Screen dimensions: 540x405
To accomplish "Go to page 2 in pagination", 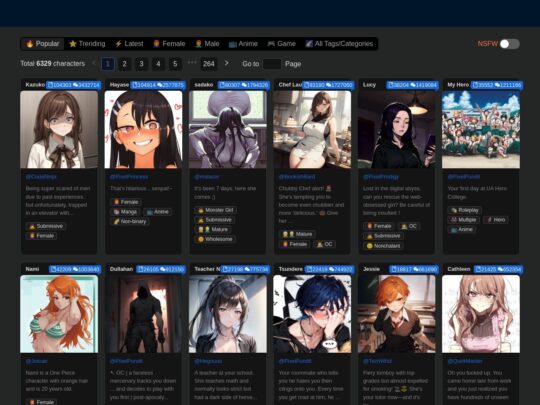I will [124, 64].
